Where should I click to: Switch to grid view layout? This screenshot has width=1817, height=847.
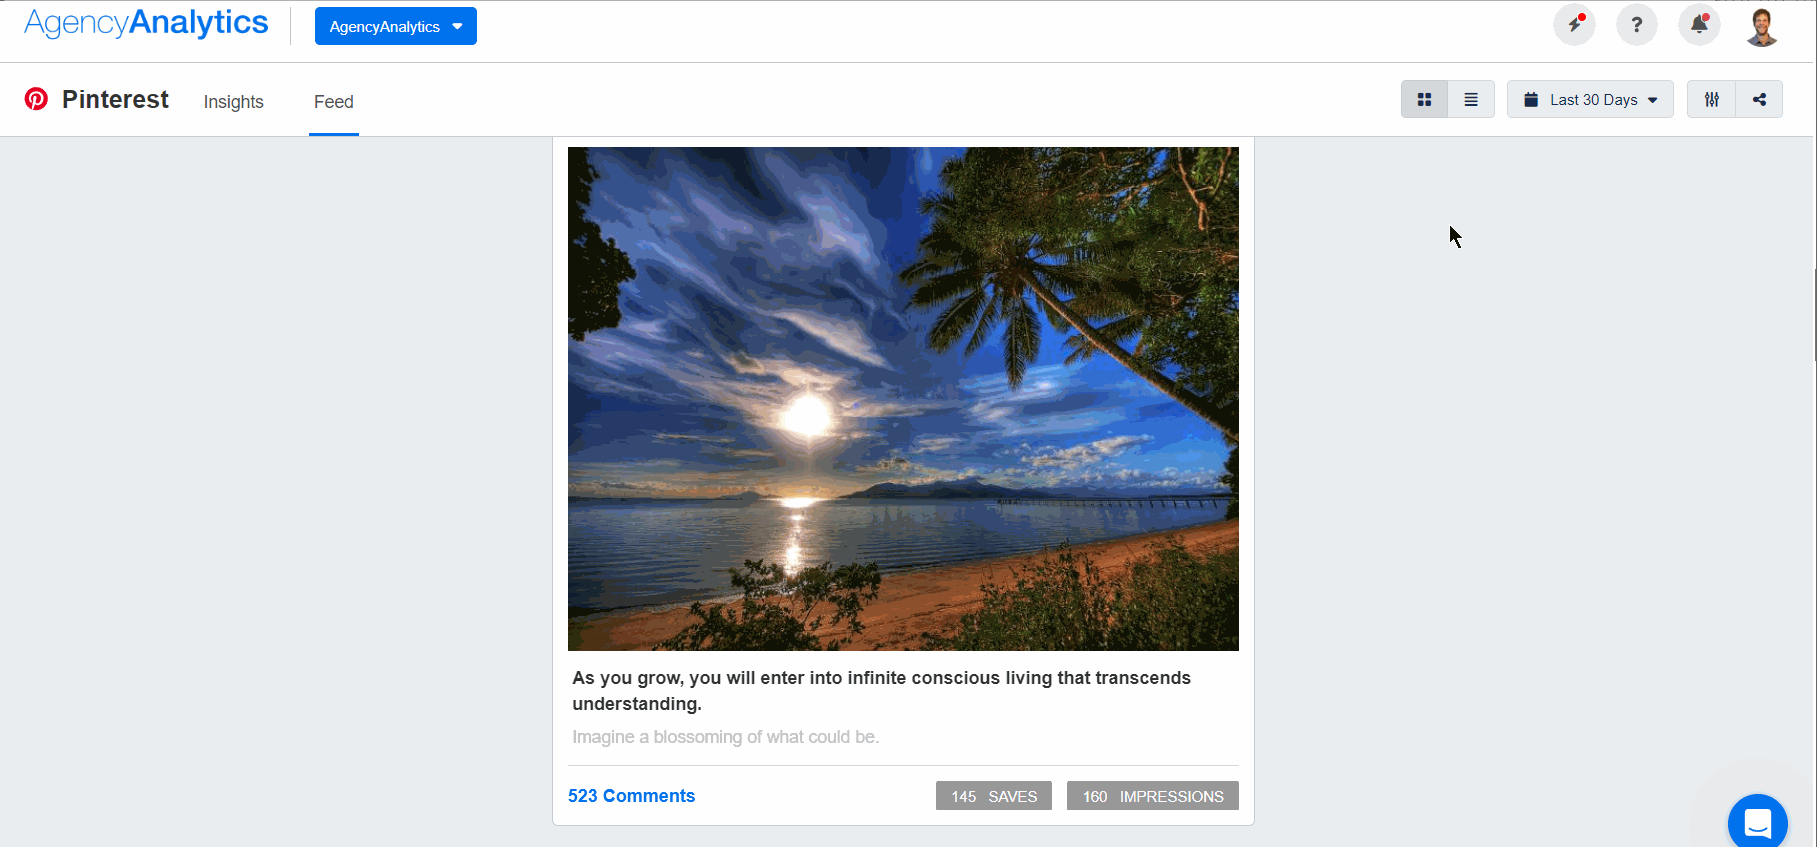click(x=1424, y=99)
